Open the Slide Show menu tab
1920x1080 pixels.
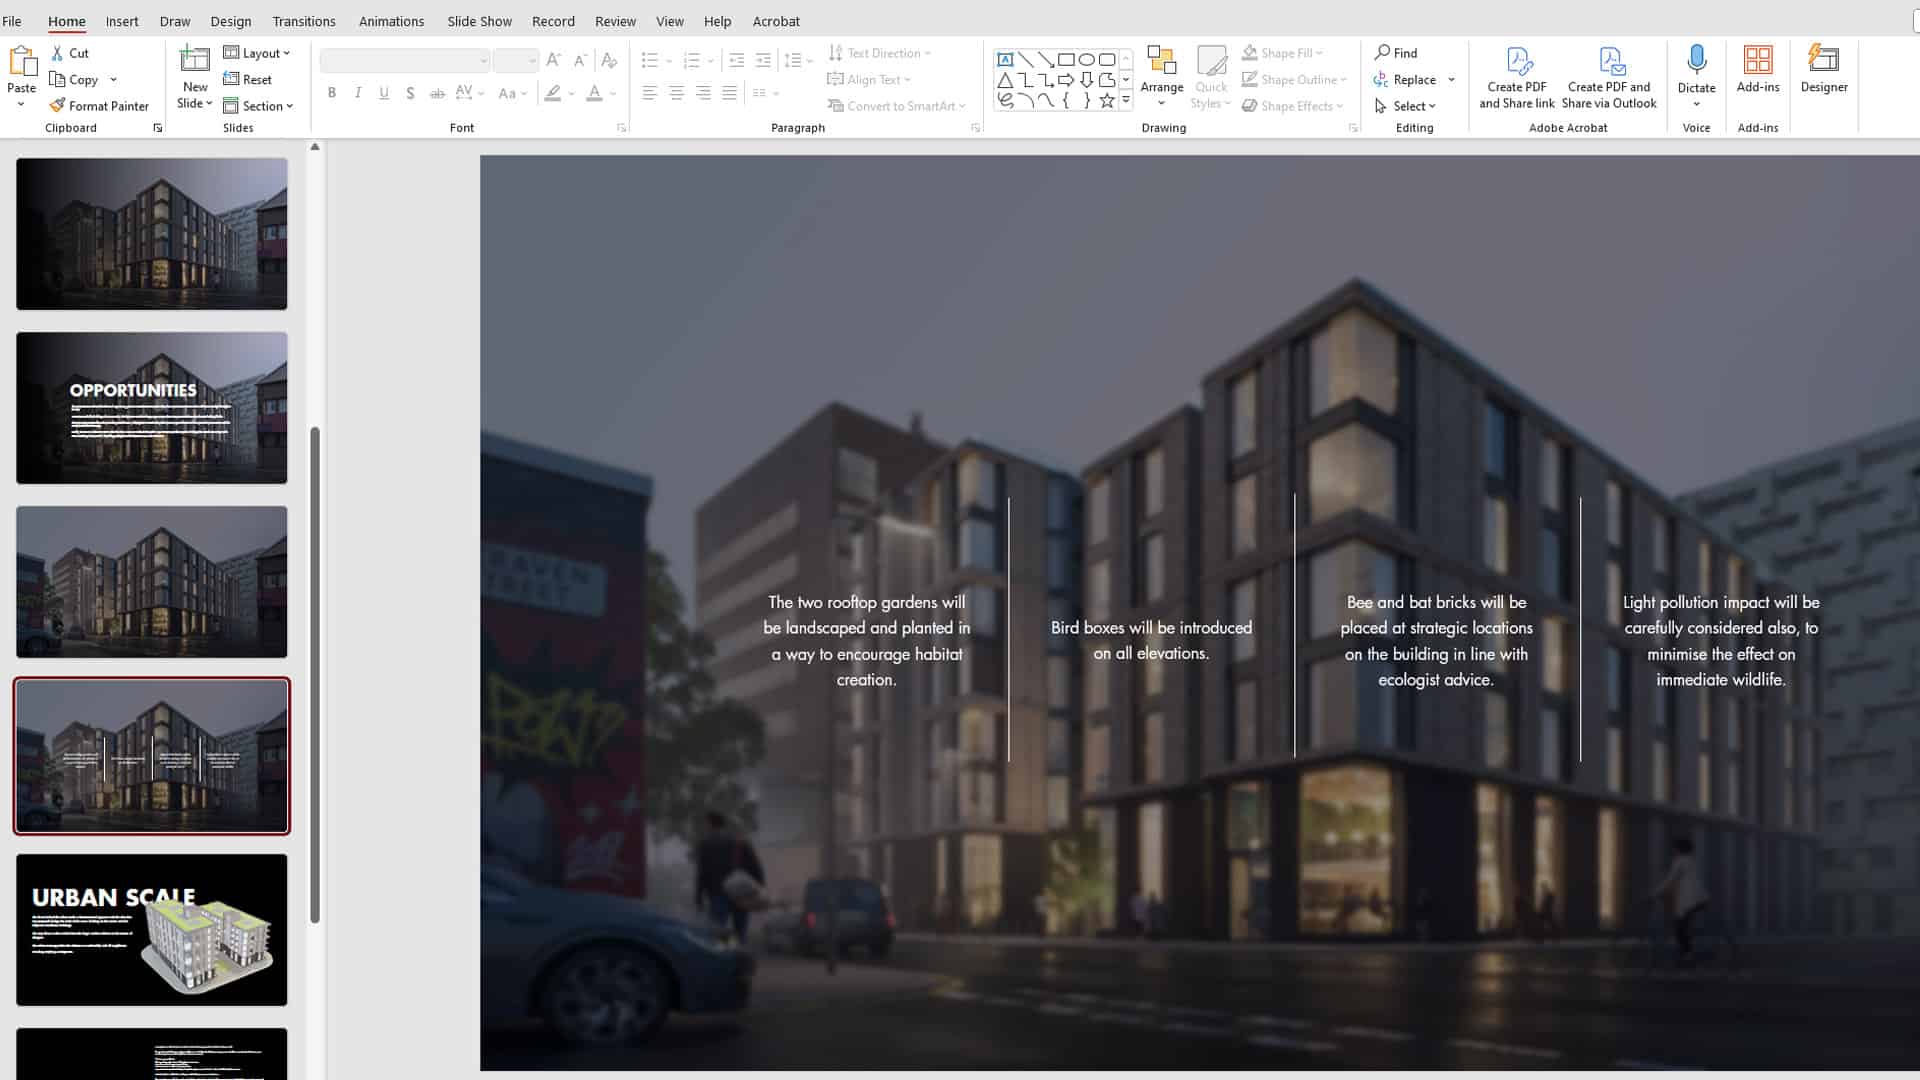pos(478,21)
